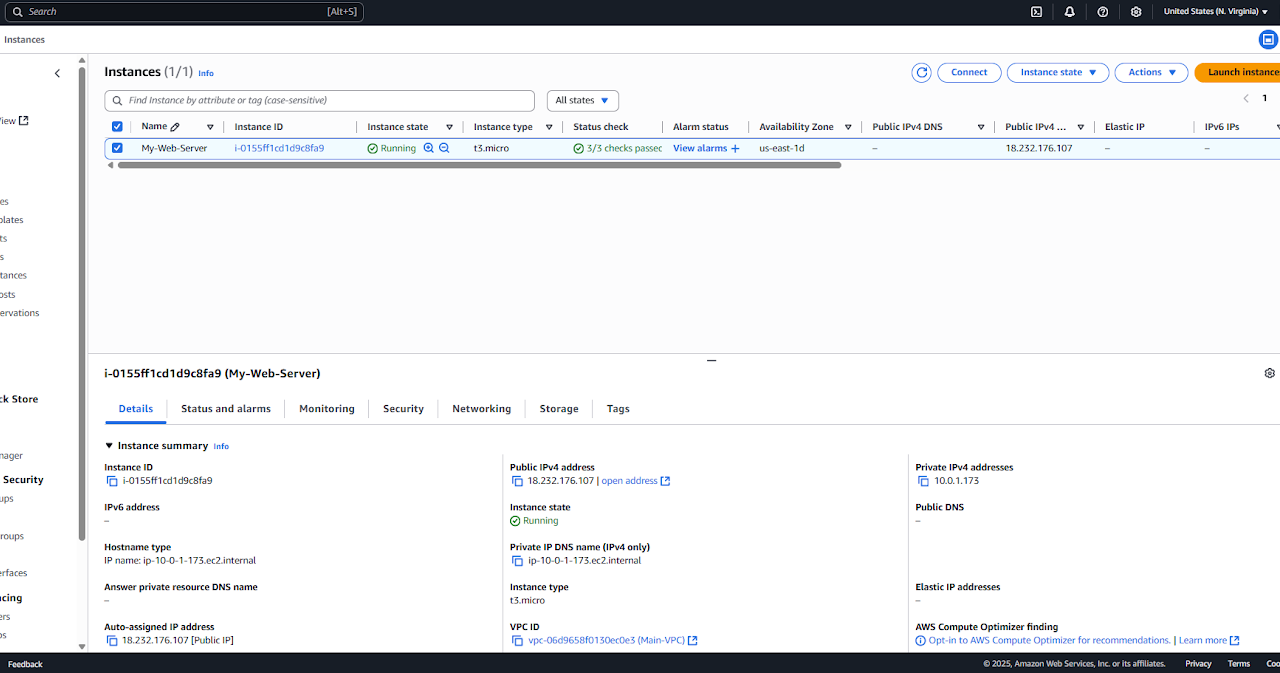
Task: Click the Find Instance search field
Action: [x=320, y=100]
